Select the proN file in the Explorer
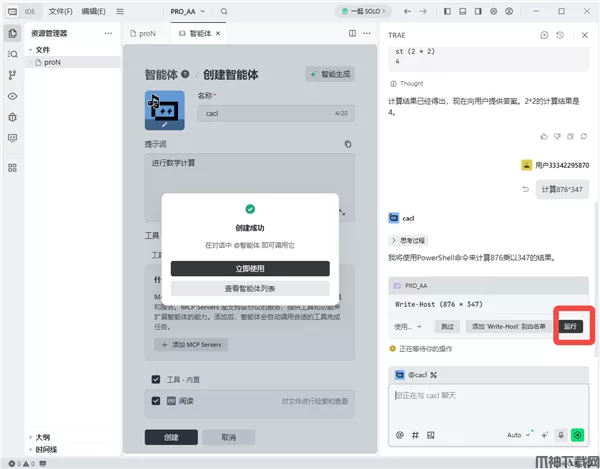The image size is (600, 469). [x=73, y=62]
